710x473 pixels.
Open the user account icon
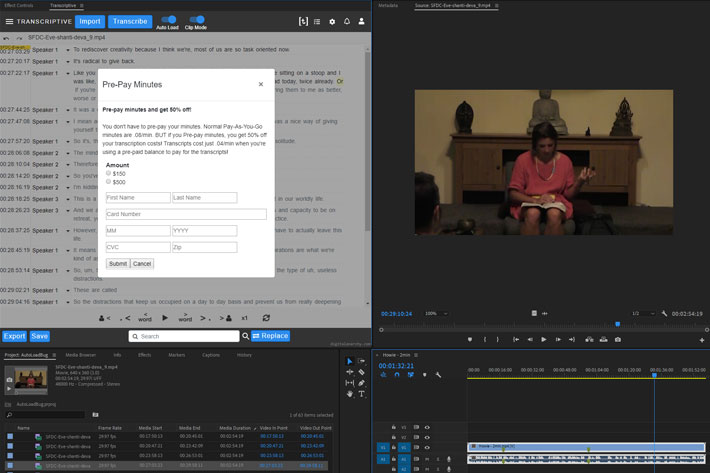click(x=361, y=21)
